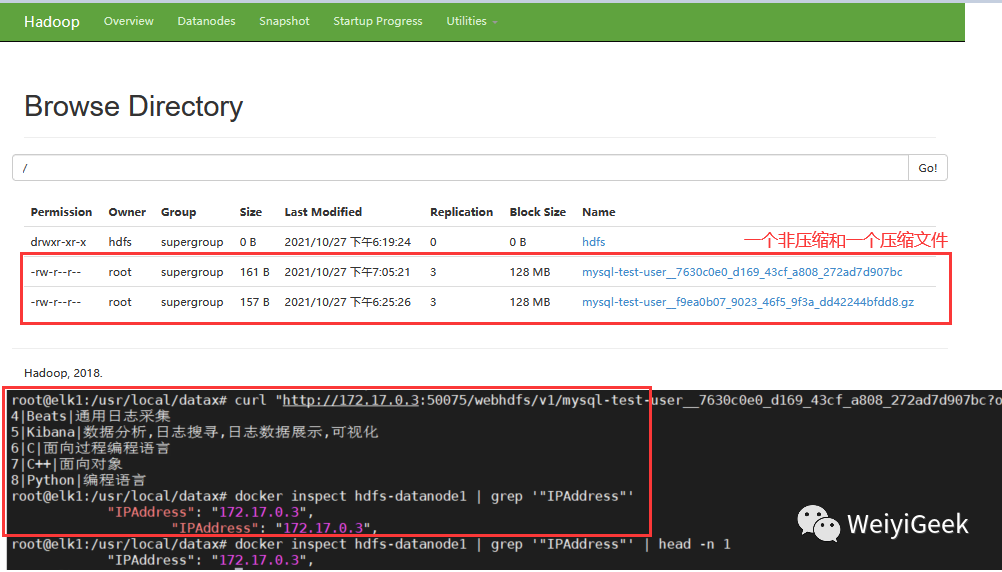Switch to the Overview tab

click(x=128, y=21)
